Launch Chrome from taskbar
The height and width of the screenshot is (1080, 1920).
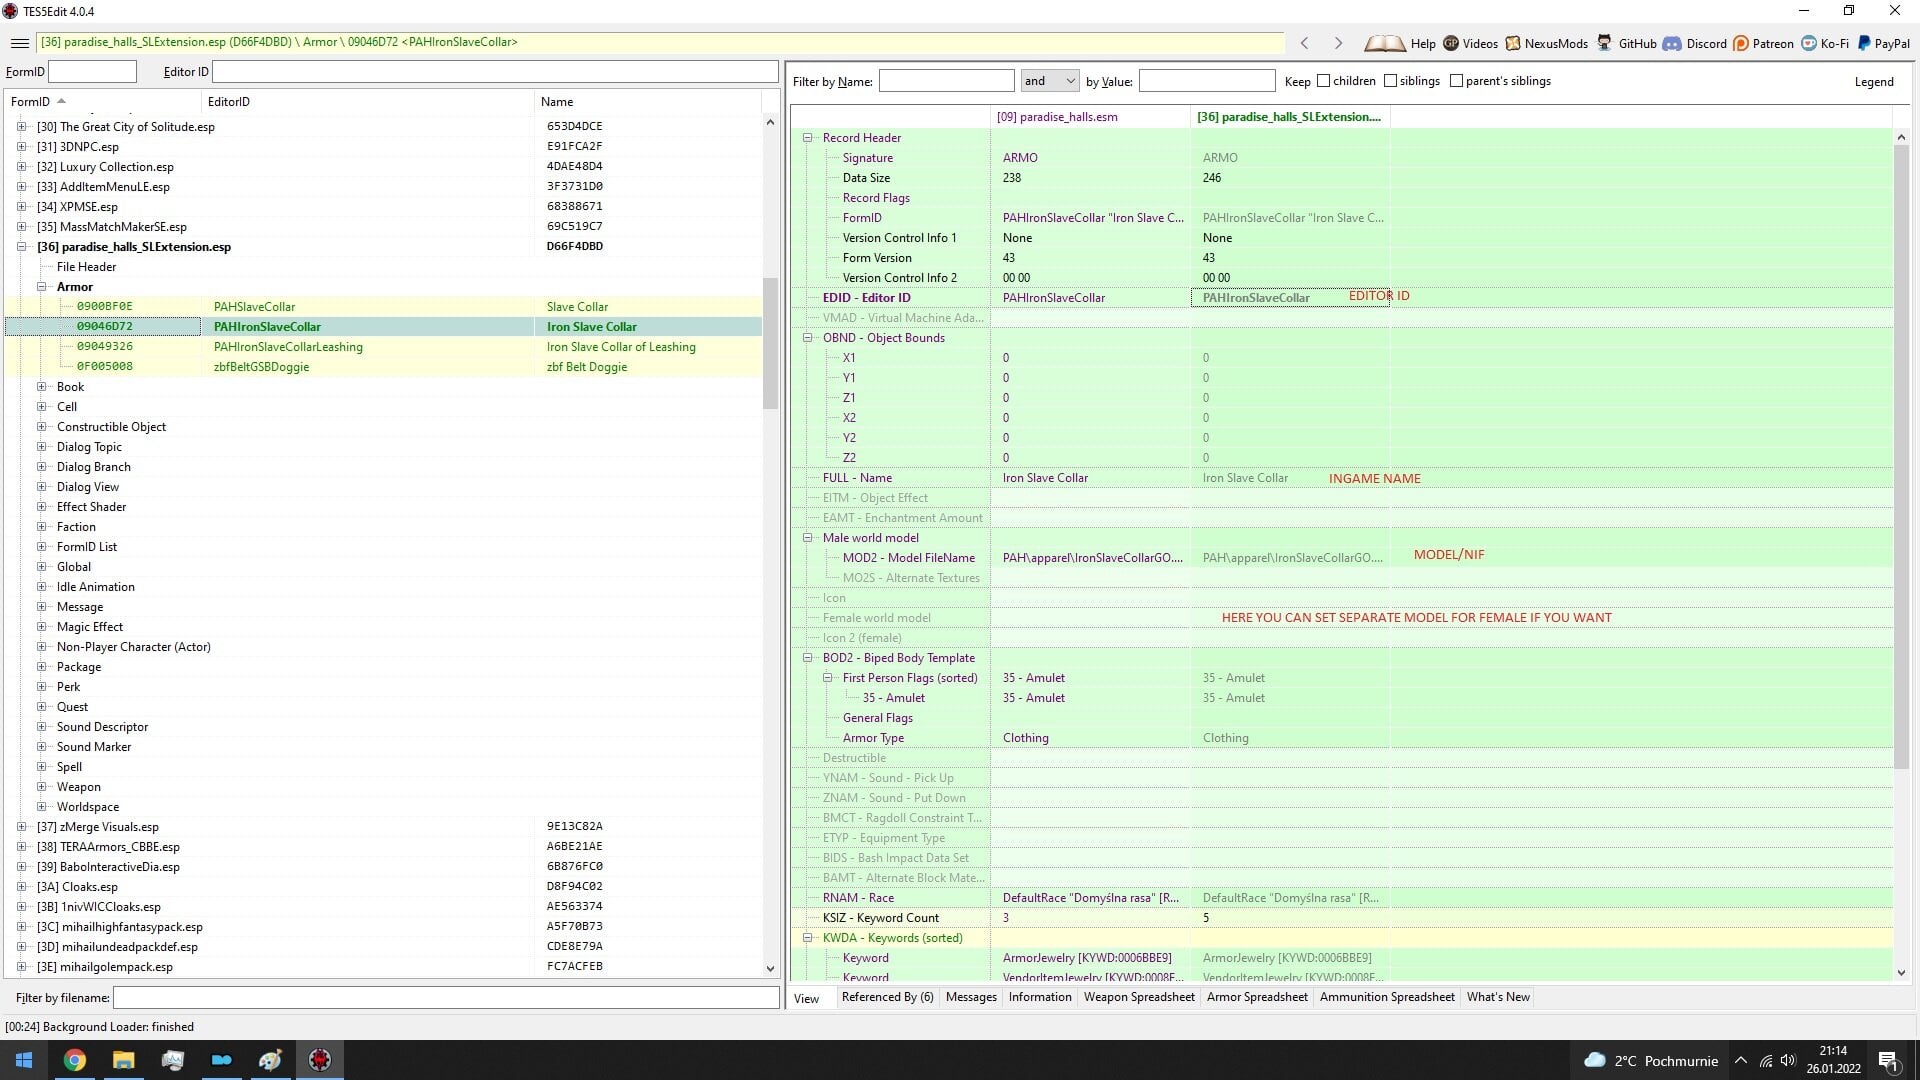(75, 1060)
